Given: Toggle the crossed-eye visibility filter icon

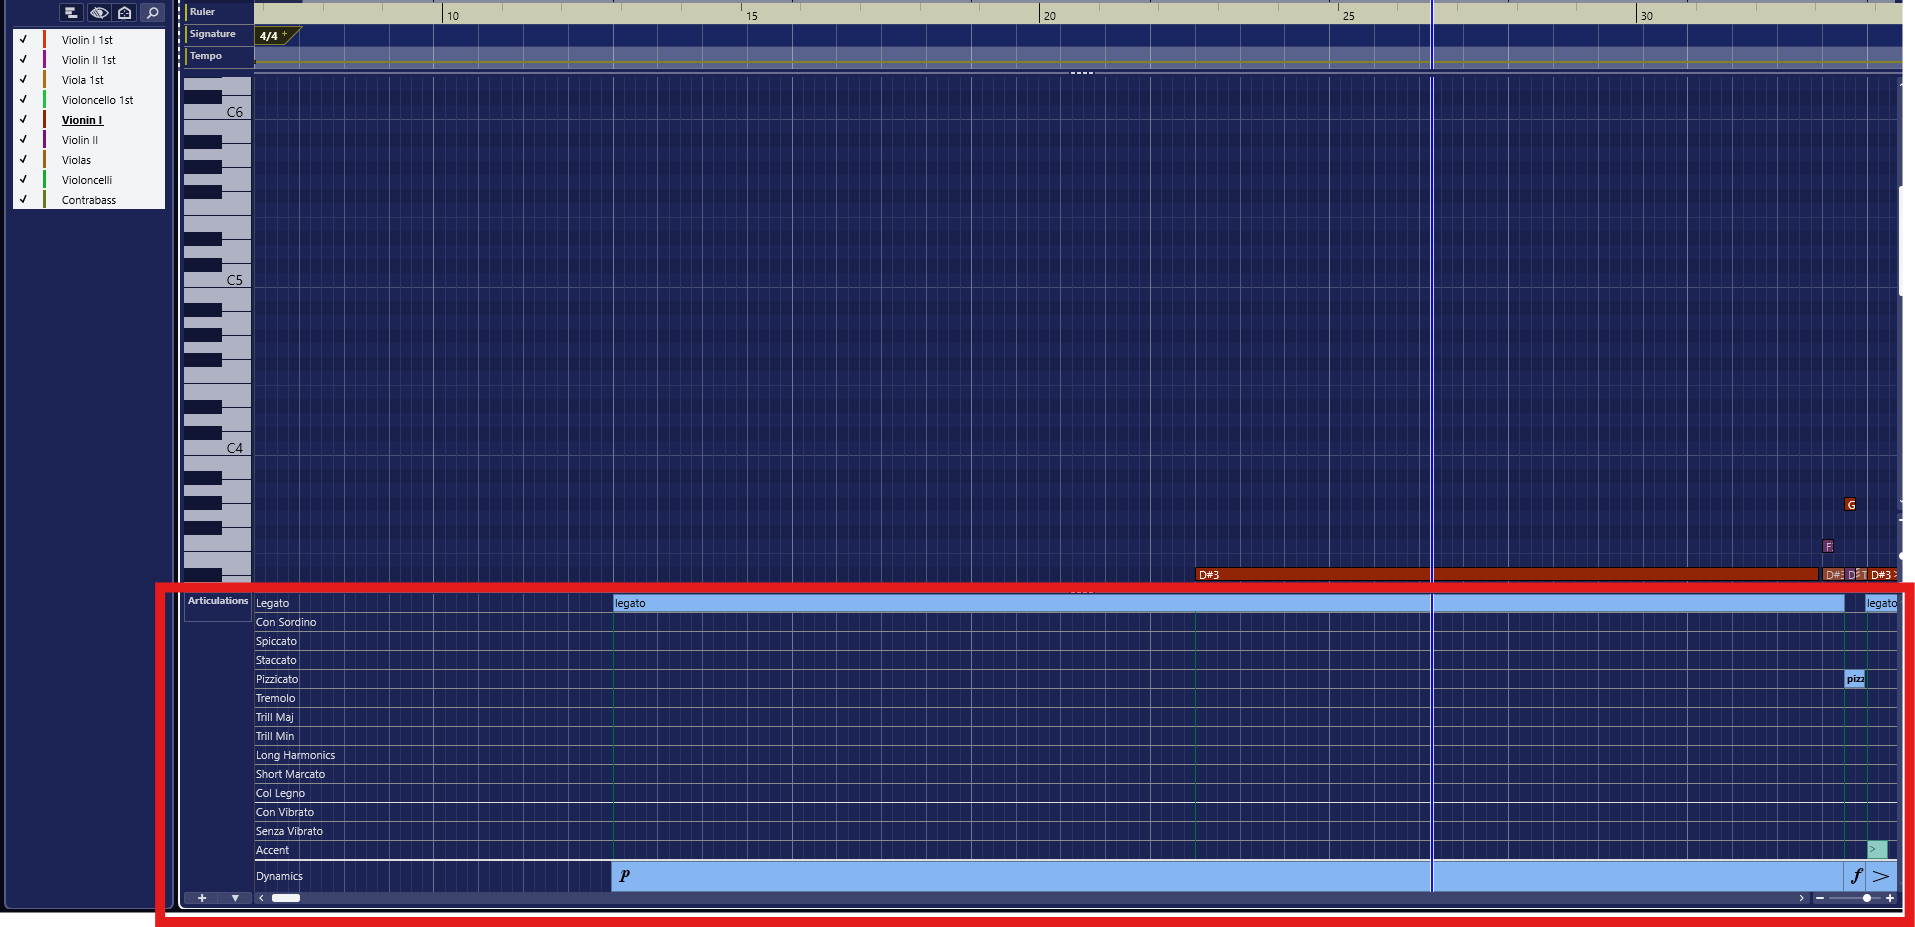Looking at the screenshot, I should coord(98,13).
